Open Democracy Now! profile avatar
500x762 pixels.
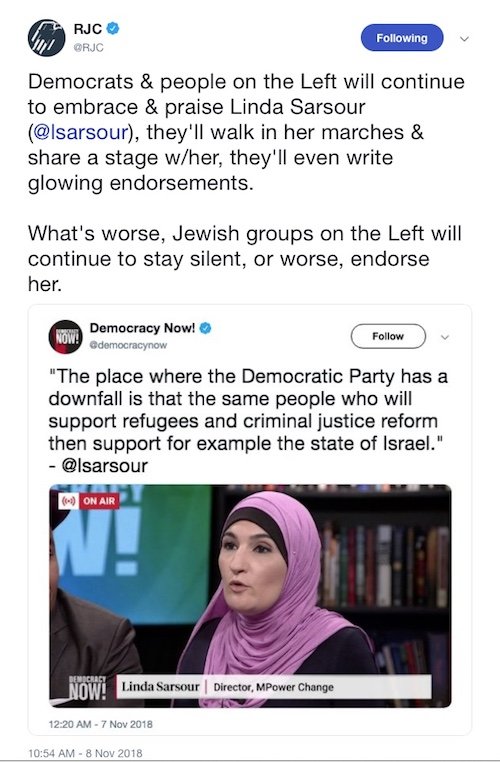pyautogui.click(x=66, y=336)
